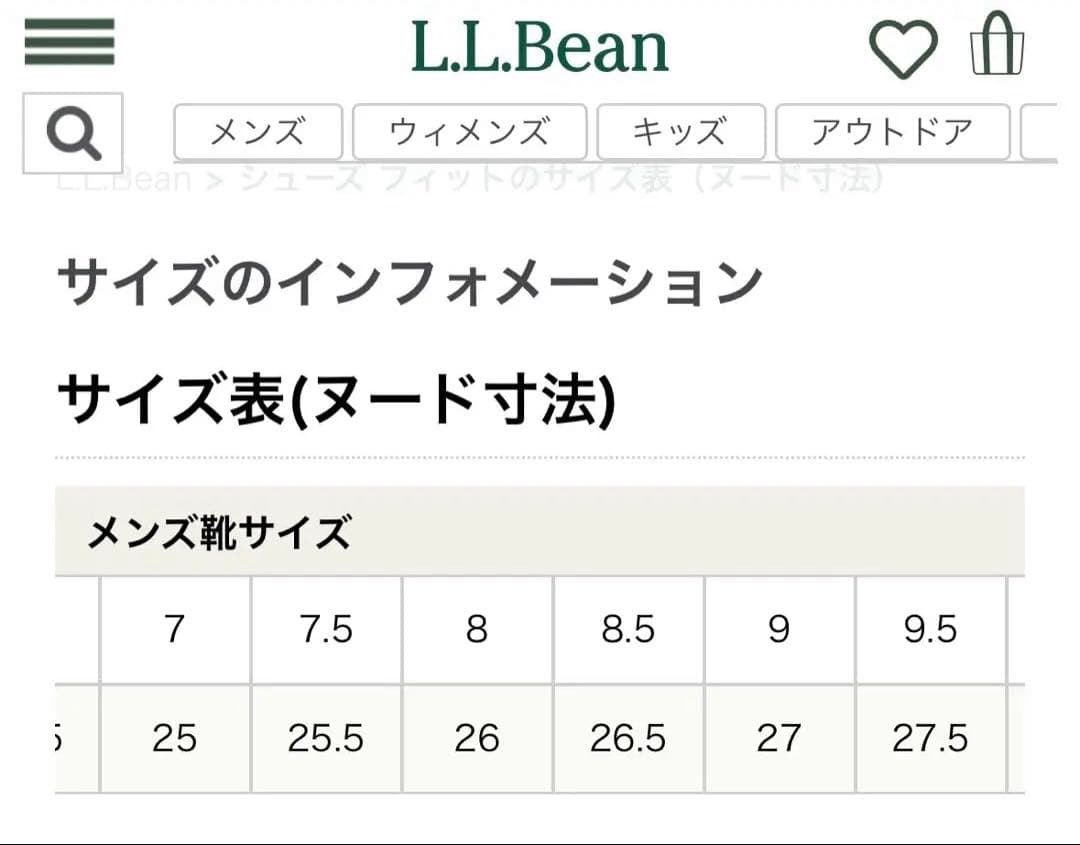Click the L.L.Bean logo
The height and width of the screenshot is (845, 1080).
pyautogui.click(x=540, y=44)
